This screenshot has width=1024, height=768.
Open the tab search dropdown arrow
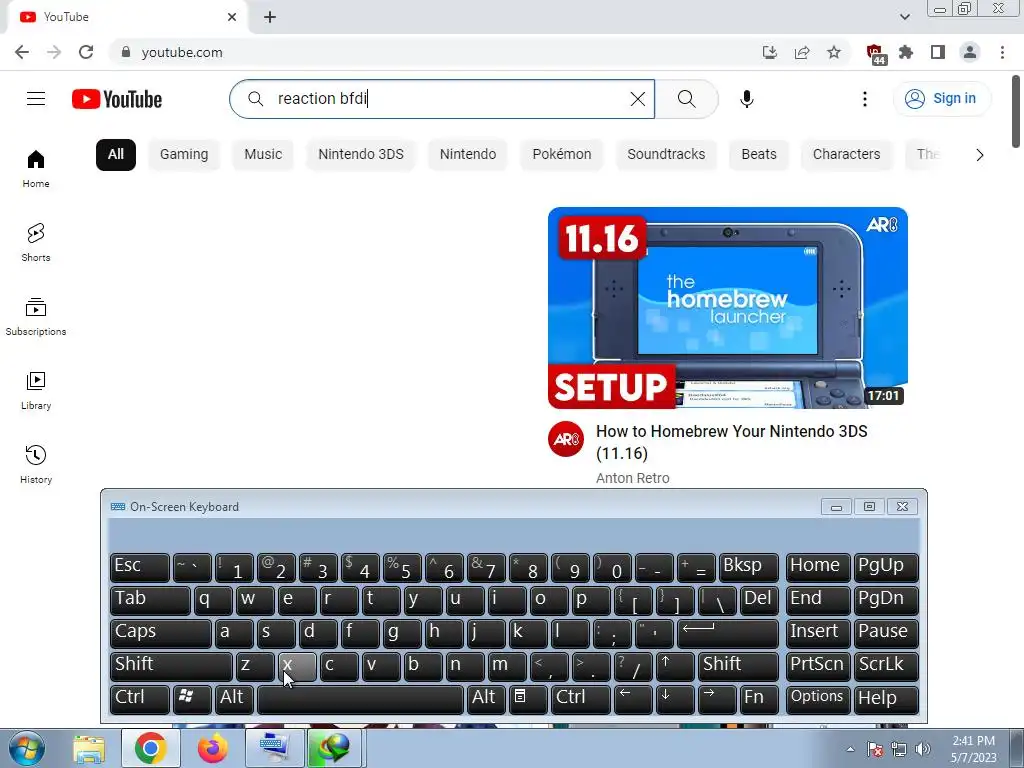tap(904, 17)
